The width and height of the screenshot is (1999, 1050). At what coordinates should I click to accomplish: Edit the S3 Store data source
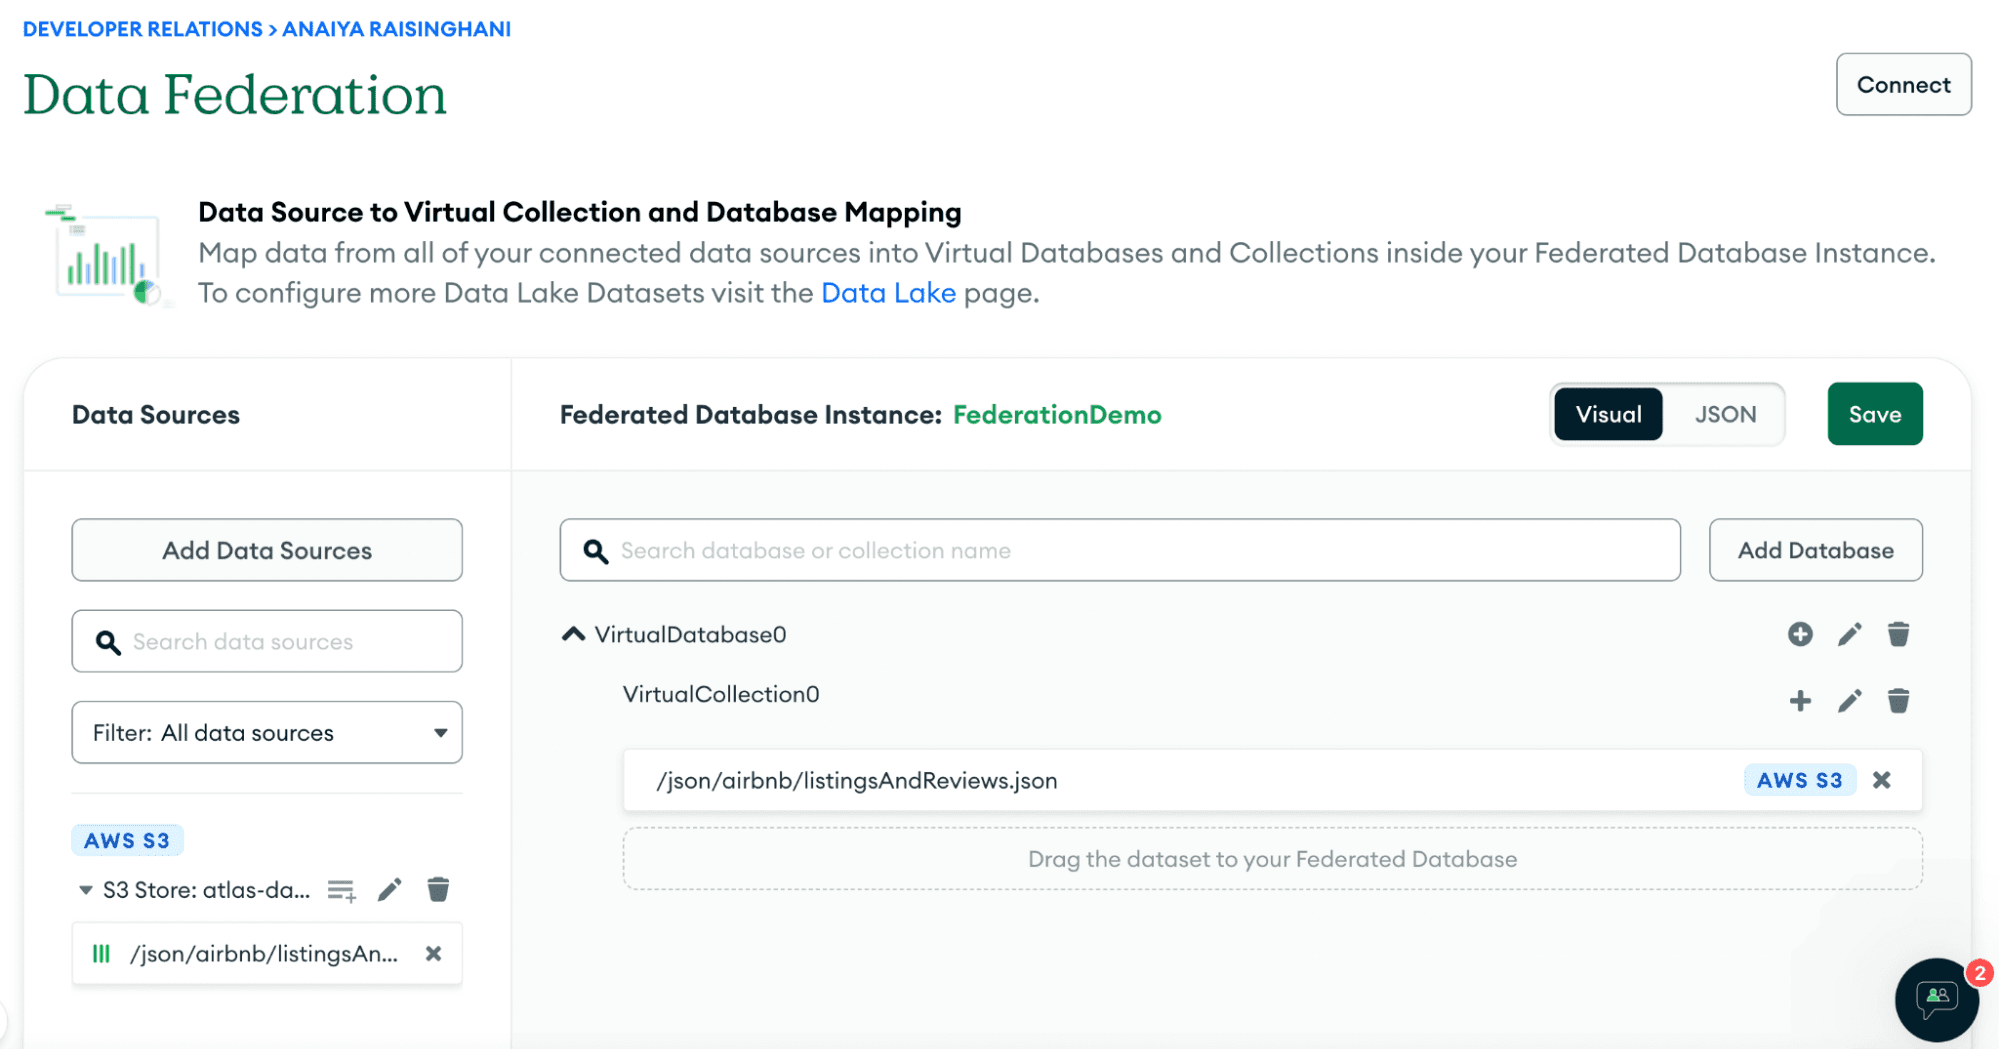click(x=389, y=890)
